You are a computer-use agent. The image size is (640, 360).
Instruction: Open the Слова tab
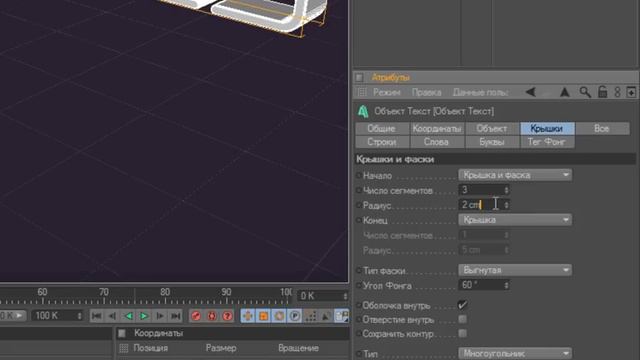pos(437,142)
